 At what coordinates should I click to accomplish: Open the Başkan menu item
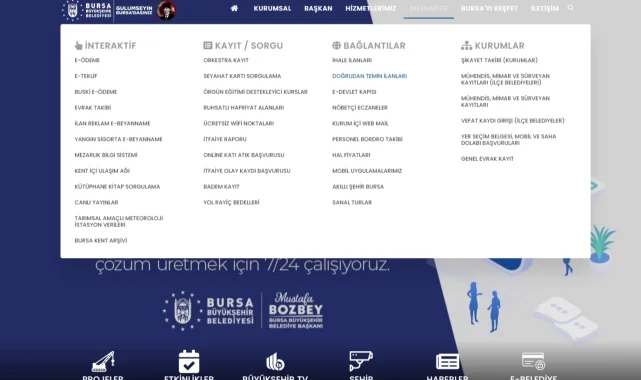point(318,8)
